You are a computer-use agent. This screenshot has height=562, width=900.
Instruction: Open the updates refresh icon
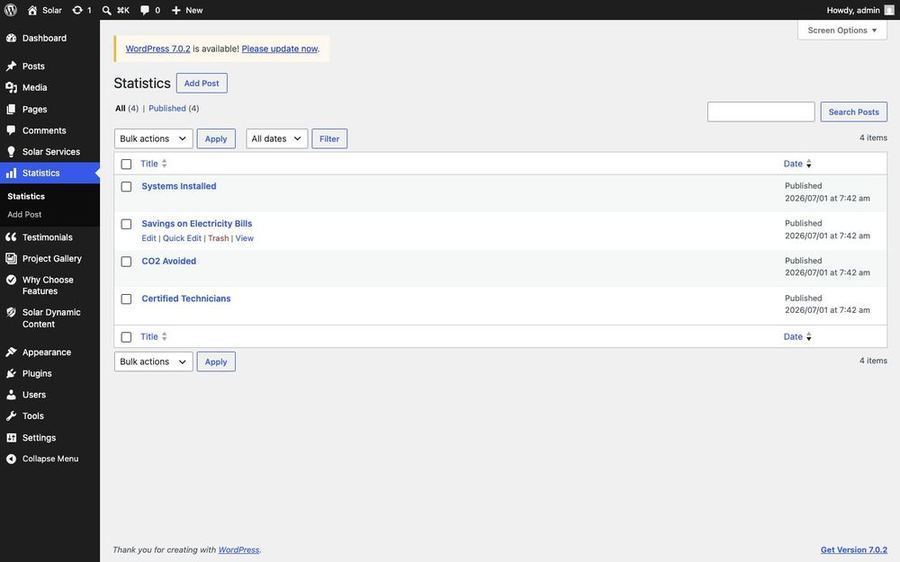[x=77, y=10]
